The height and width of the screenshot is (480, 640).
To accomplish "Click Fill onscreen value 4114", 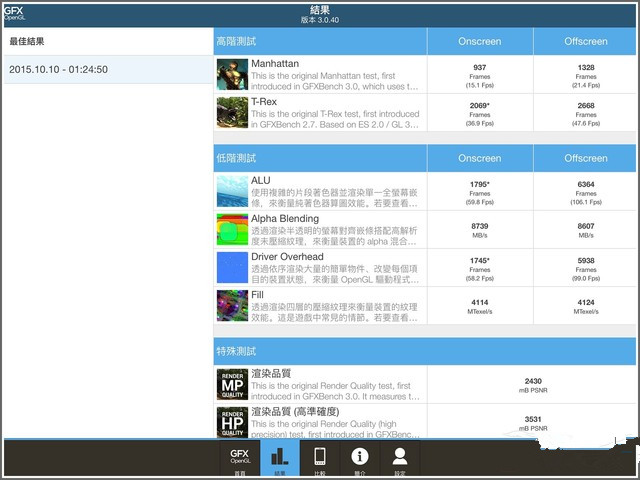I will click(x=480, y=302).
